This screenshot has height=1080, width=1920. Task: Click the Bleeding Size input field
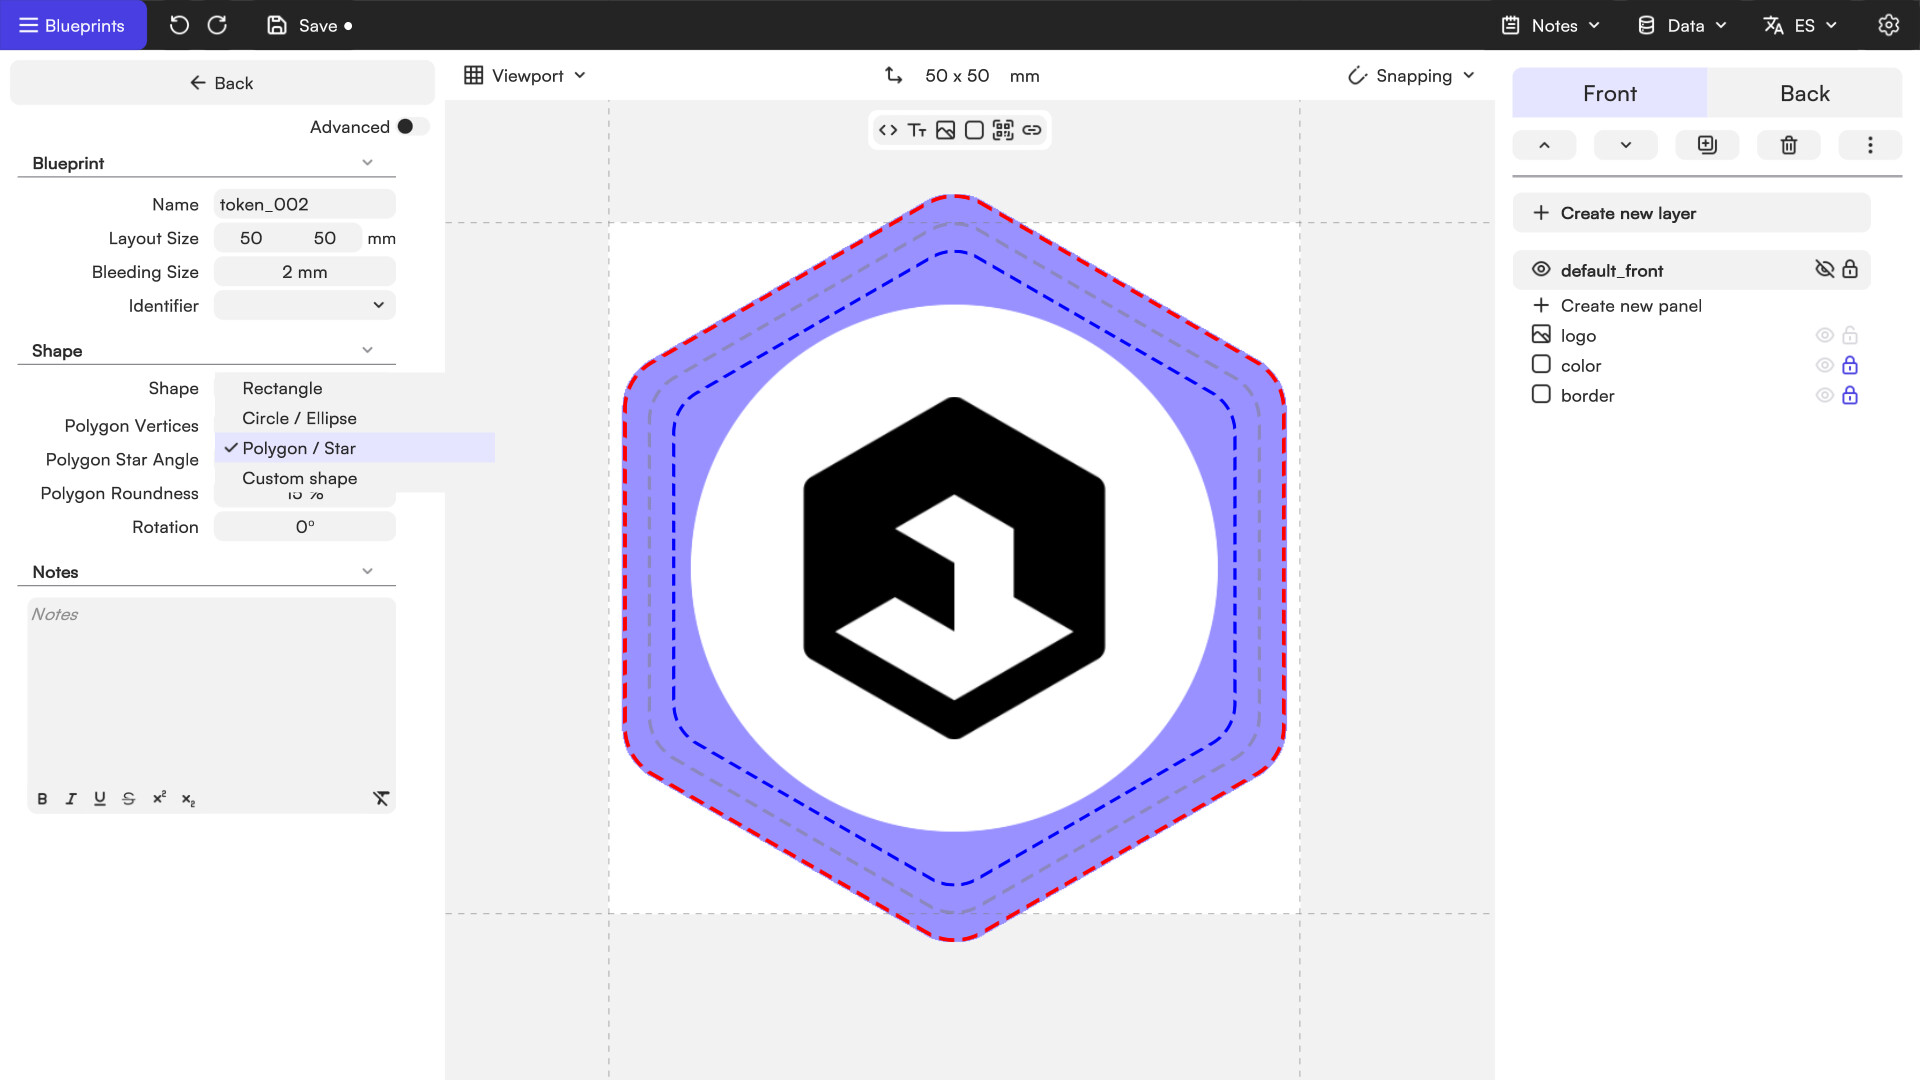304,271
